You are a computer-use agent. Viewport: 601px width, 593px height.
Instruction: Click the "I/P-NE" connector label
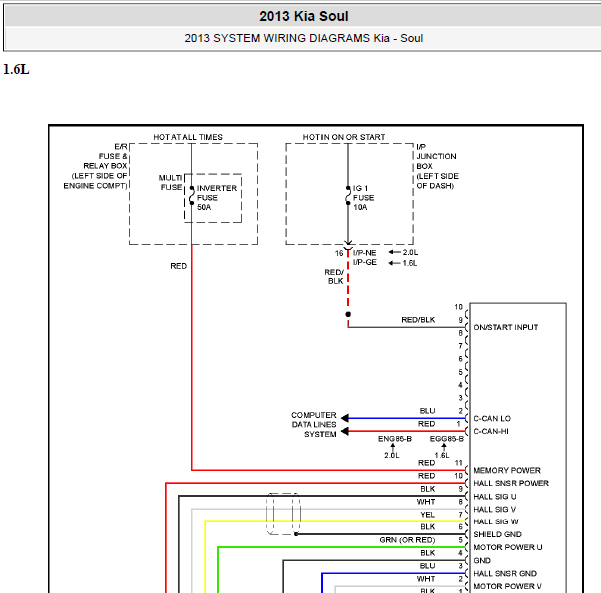pos(365,253)
